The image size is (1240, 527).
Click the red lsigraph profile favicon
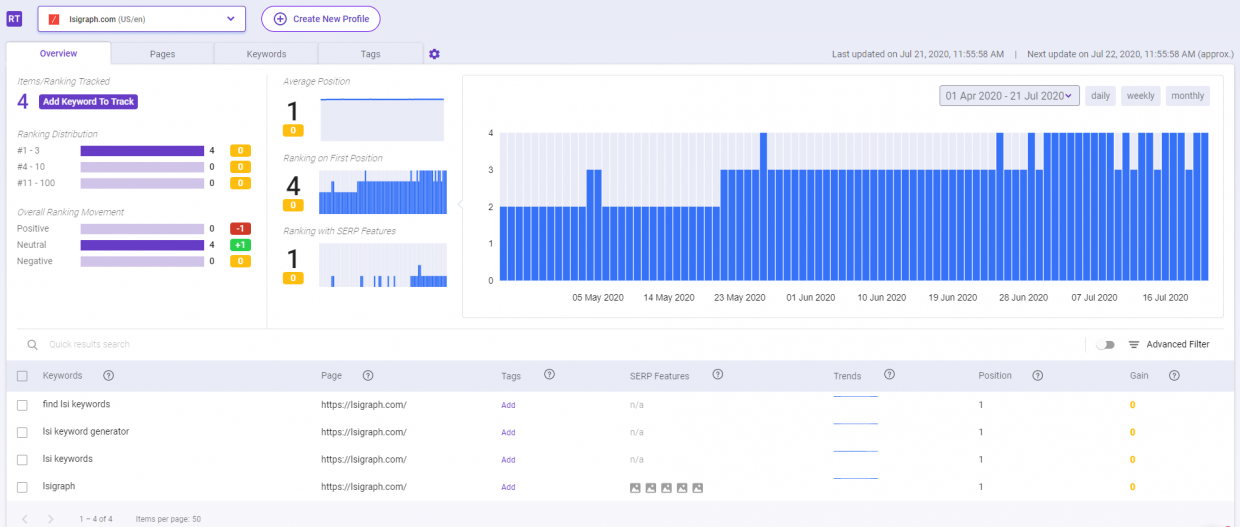[x=54, y=19]
